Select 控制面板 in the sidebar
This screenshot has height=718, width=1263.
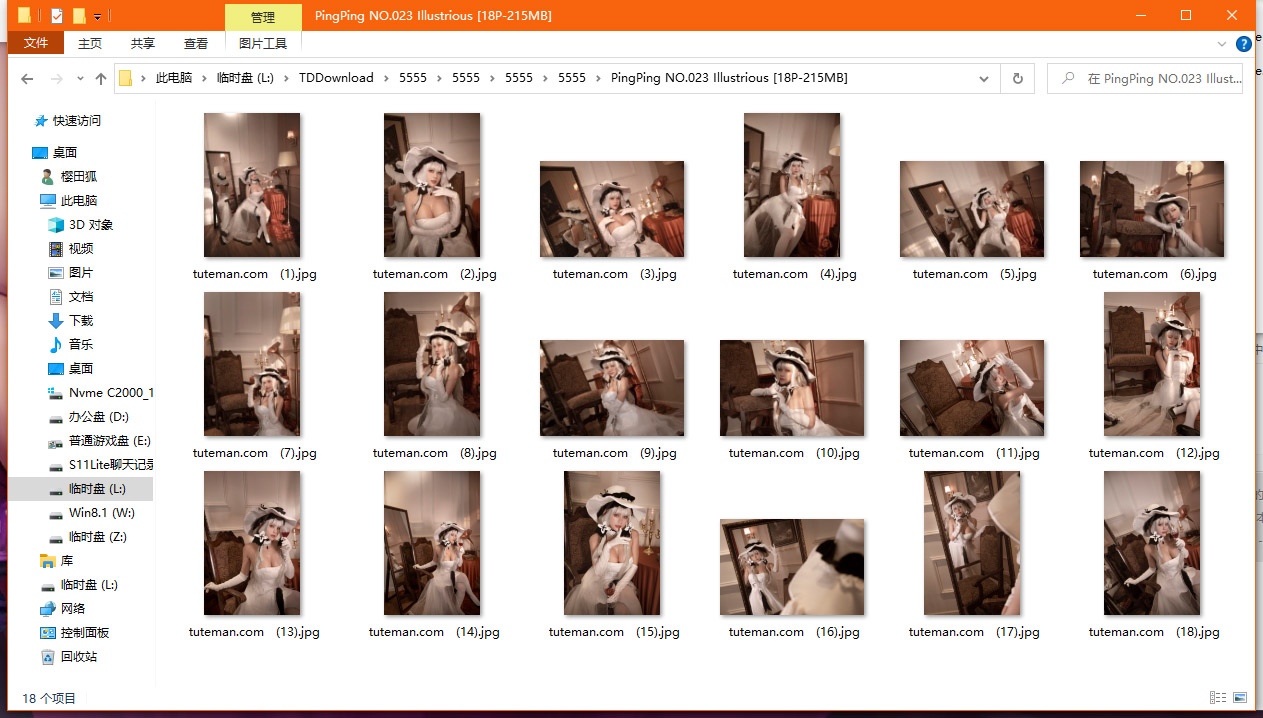84,633
